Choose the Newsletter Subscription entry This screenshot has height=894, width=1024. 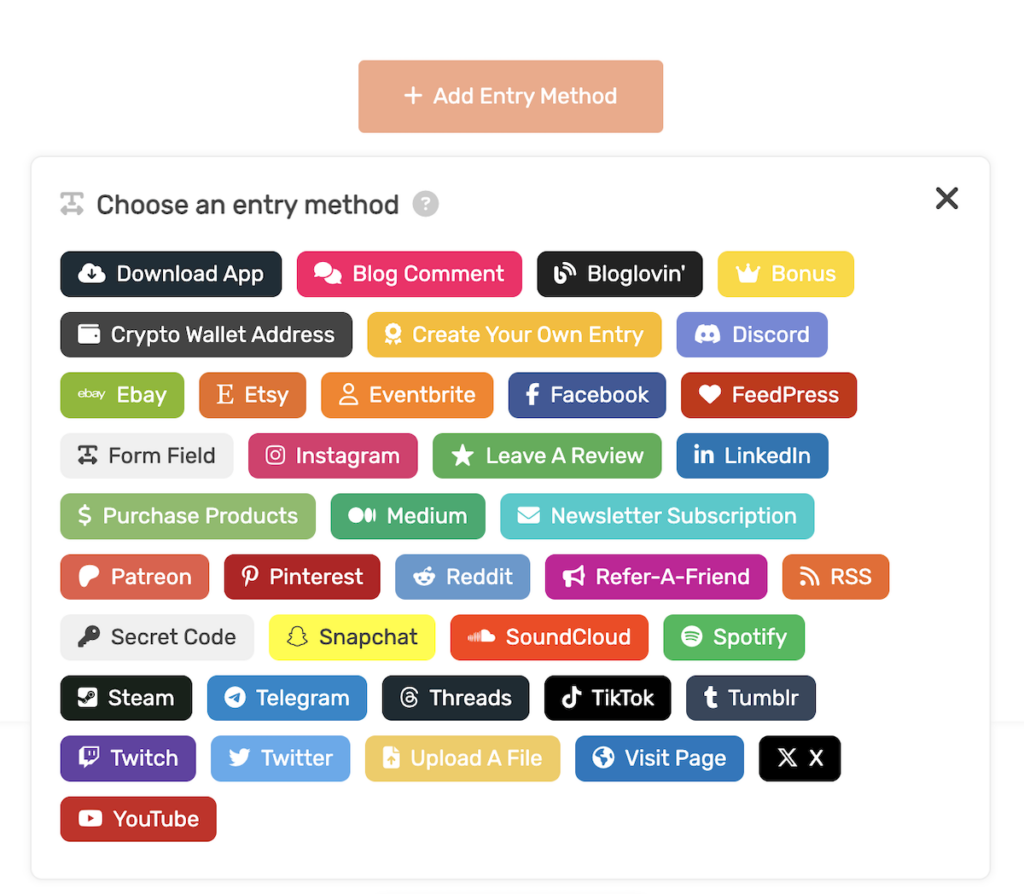657,517
